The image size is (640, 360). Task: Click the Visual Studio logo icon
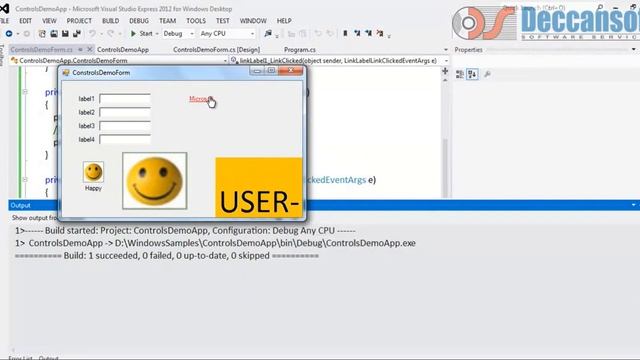coord(4,8)
